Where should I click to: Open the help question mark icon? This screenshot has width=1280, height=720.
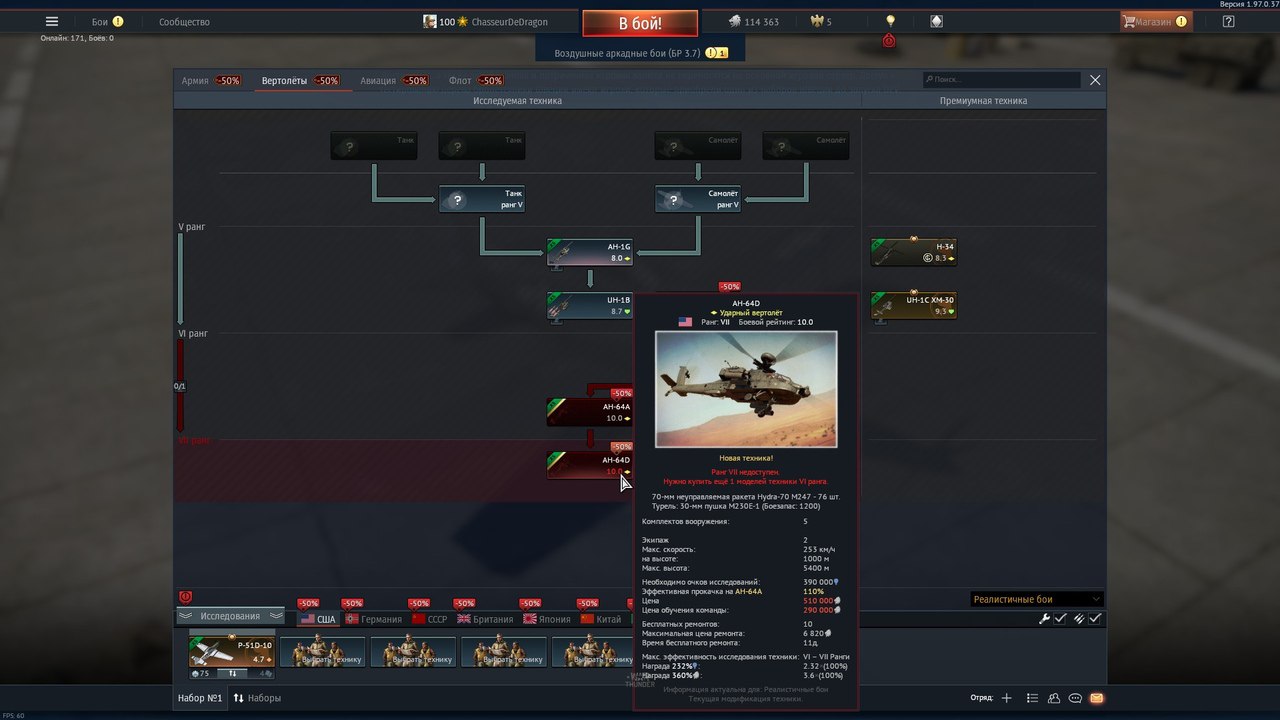pyautogui.click(x=1228, y=21)
